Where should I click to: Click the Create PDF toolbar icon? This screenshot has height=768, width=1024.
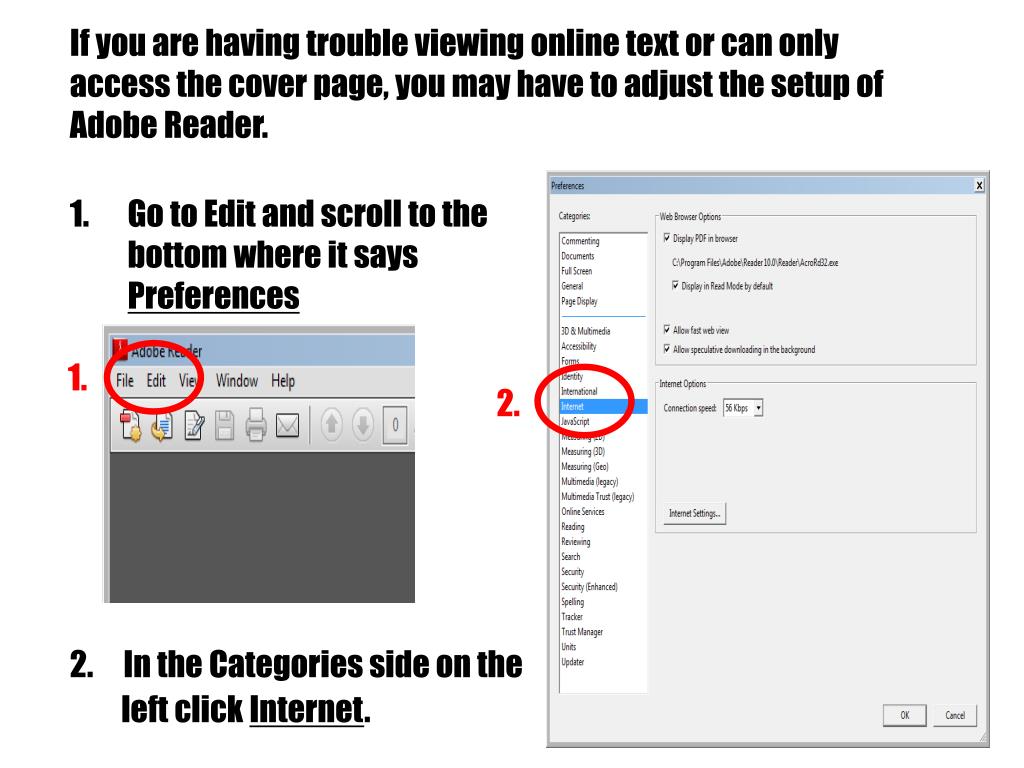[131, 426]
